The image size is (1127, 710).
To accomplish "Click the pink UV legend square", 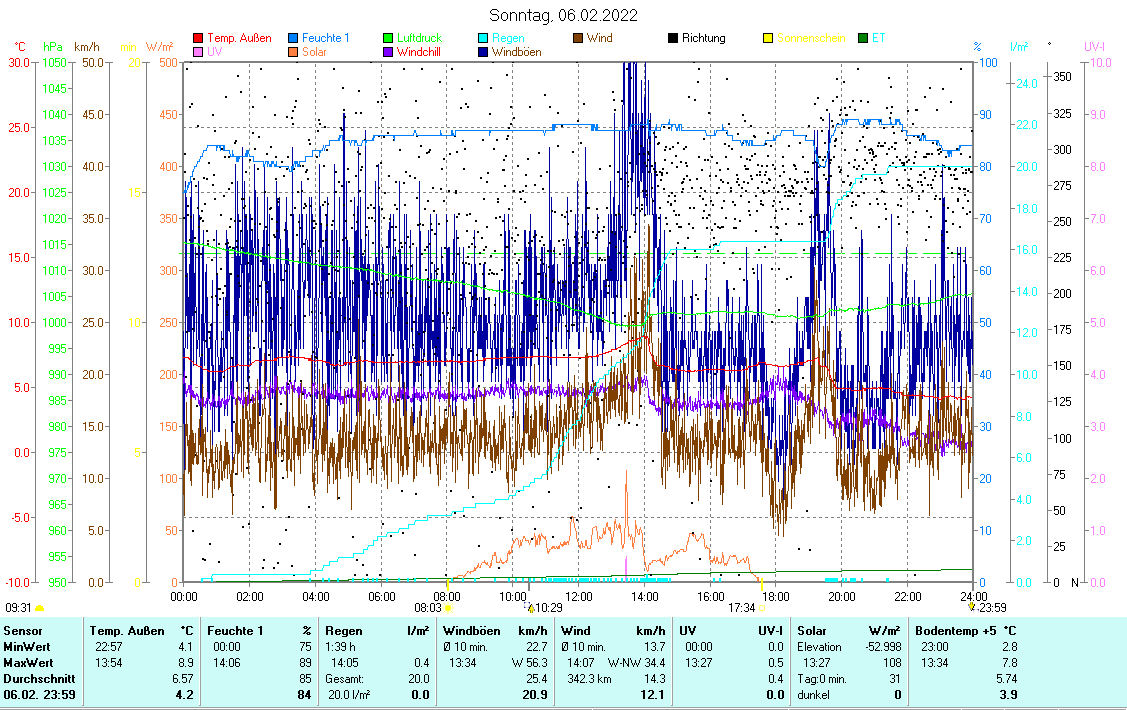I will coord(198,52).
